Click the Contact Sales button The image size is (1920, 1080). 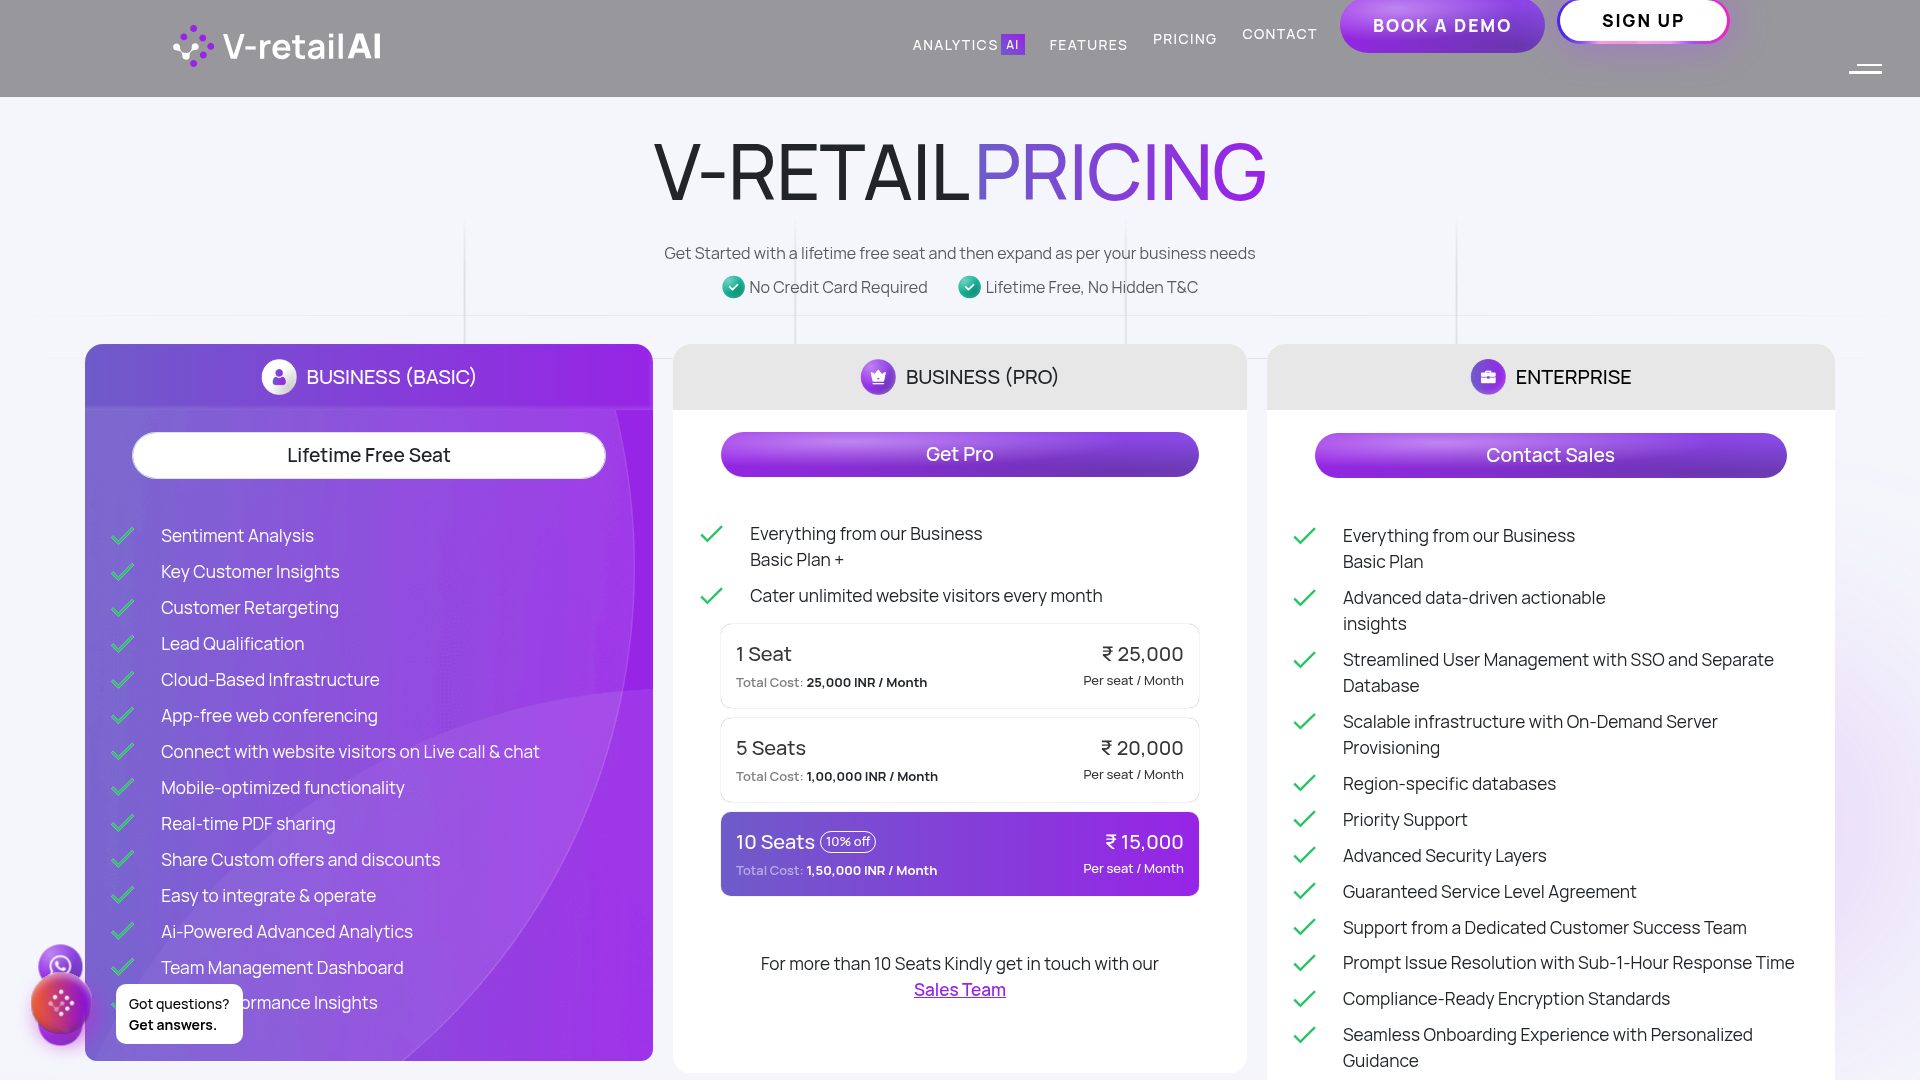[1550, 455]
